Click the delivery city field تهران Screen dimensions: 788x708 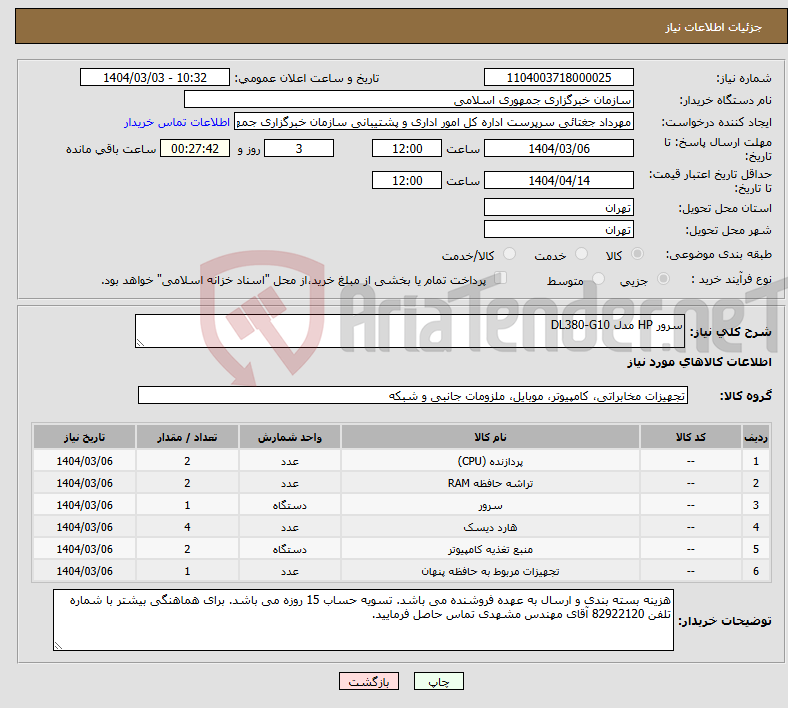point(558,229)
